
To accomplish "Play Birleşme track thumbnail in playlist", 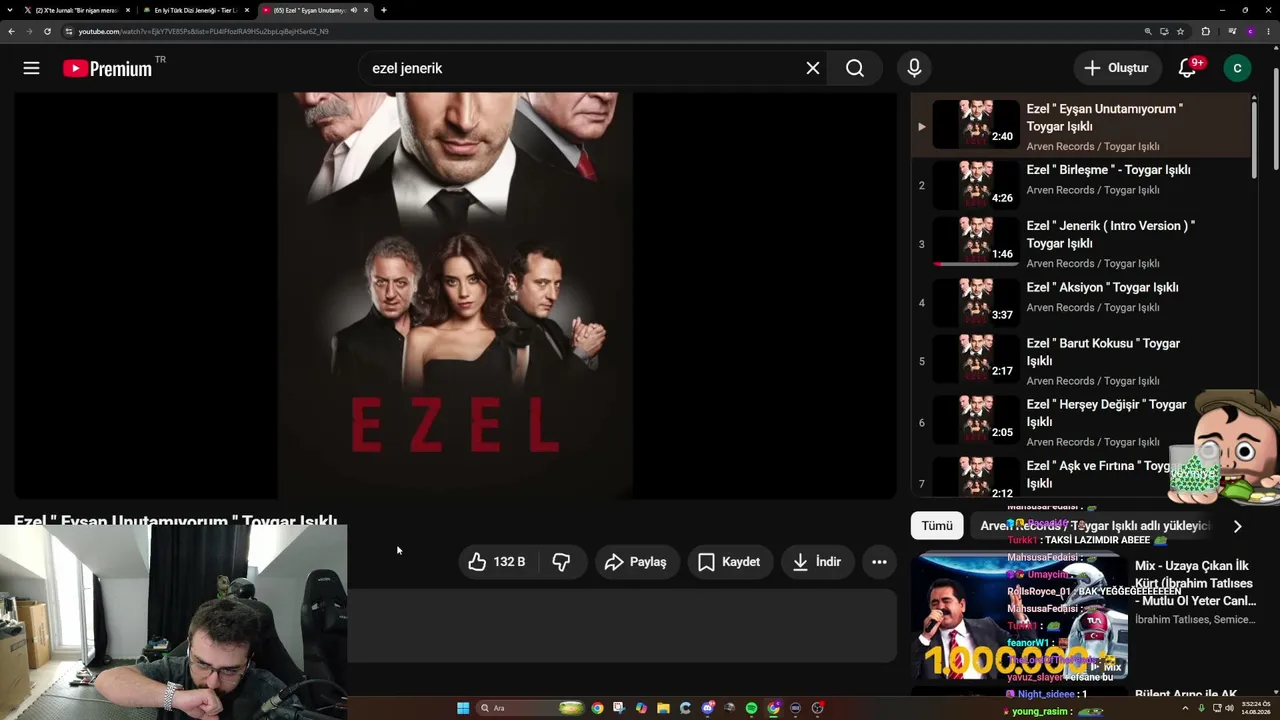I will 976,185.
